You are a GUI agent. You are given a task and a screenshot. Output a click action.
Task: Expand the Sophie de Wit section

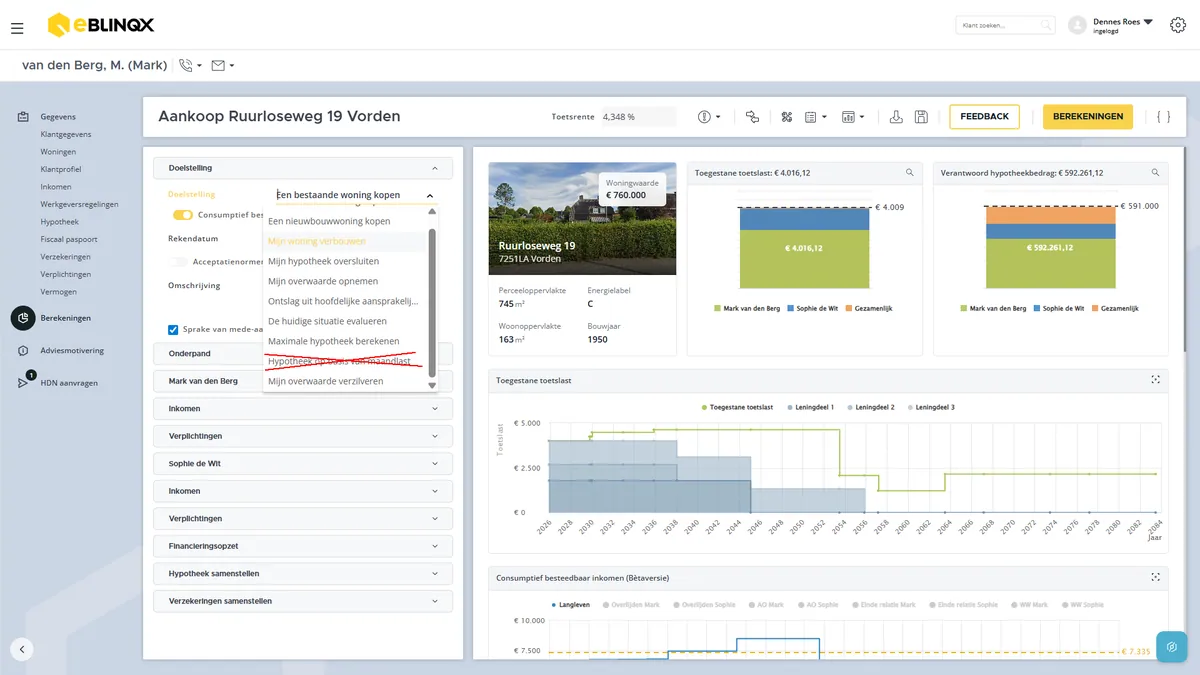pos(303,464)
